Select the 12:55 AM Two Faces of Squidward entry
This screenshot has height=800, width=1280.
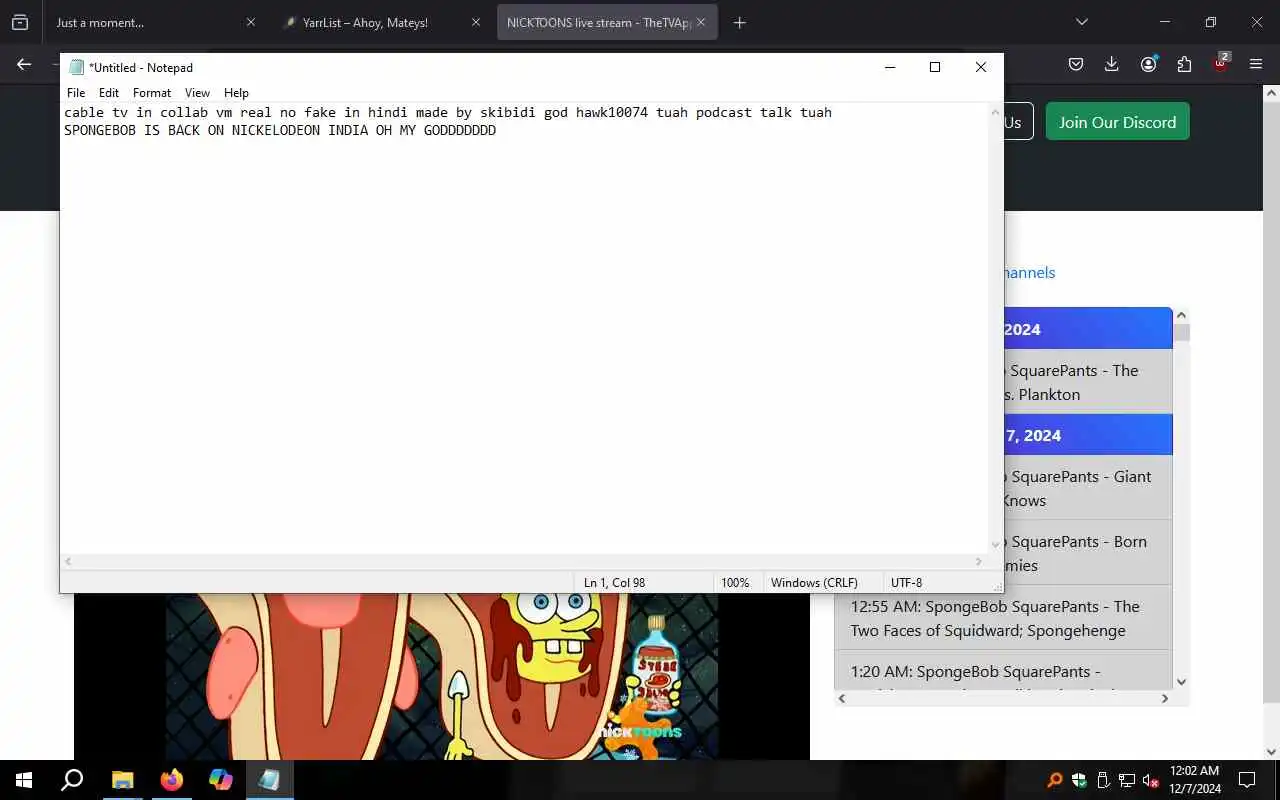1003,618
